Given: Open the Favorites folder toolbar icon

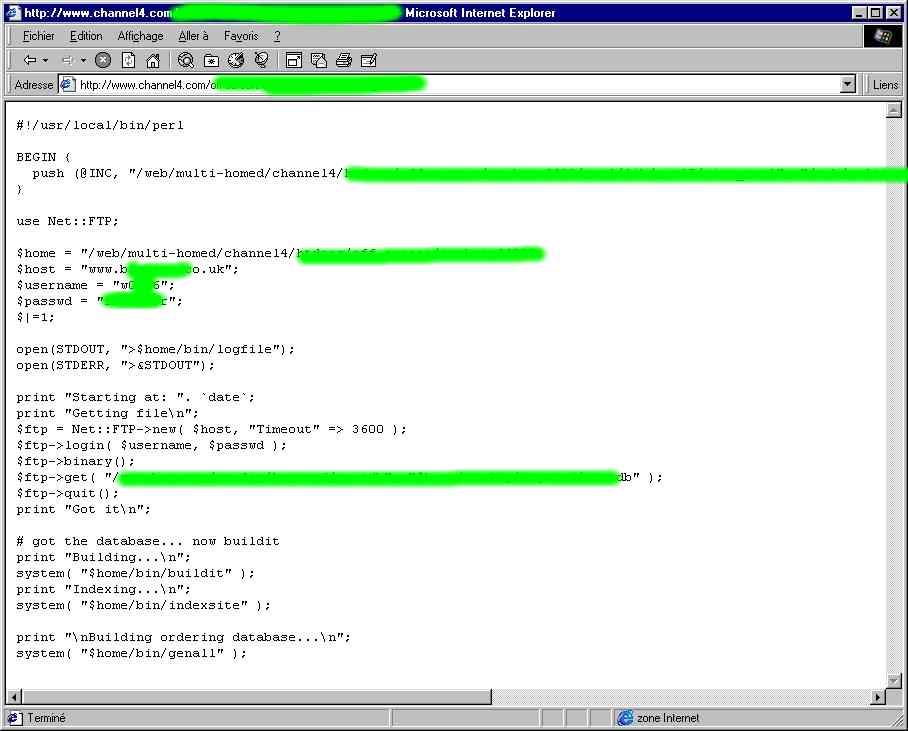Looking at the screenshot, I should coord(211,60).
